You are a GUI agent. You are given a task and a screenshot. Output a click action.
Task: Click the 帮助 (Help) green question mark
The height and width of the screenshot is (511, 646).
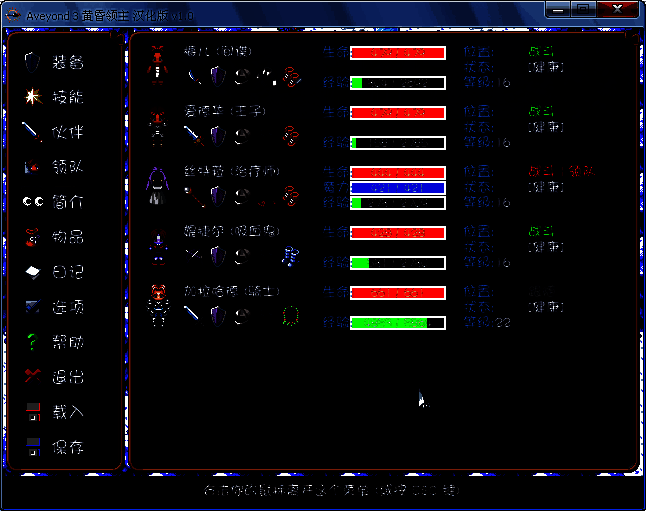tap(33, 342)
